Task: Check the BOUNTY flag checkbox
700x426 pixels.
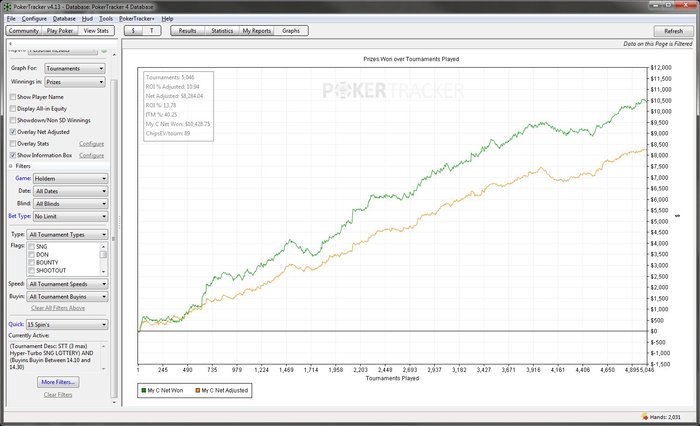Action: (32, 263)
